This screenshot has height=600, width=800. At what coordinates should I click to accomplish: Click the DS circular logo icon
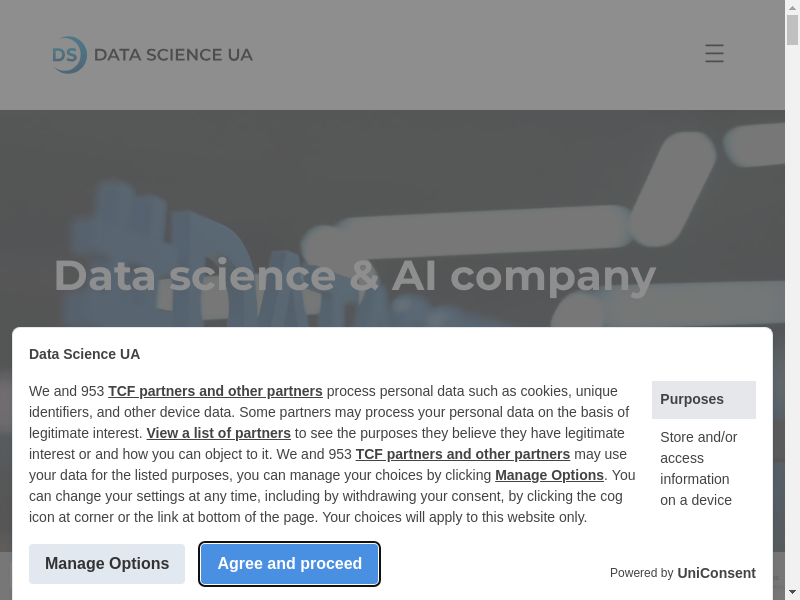[69, 55]
